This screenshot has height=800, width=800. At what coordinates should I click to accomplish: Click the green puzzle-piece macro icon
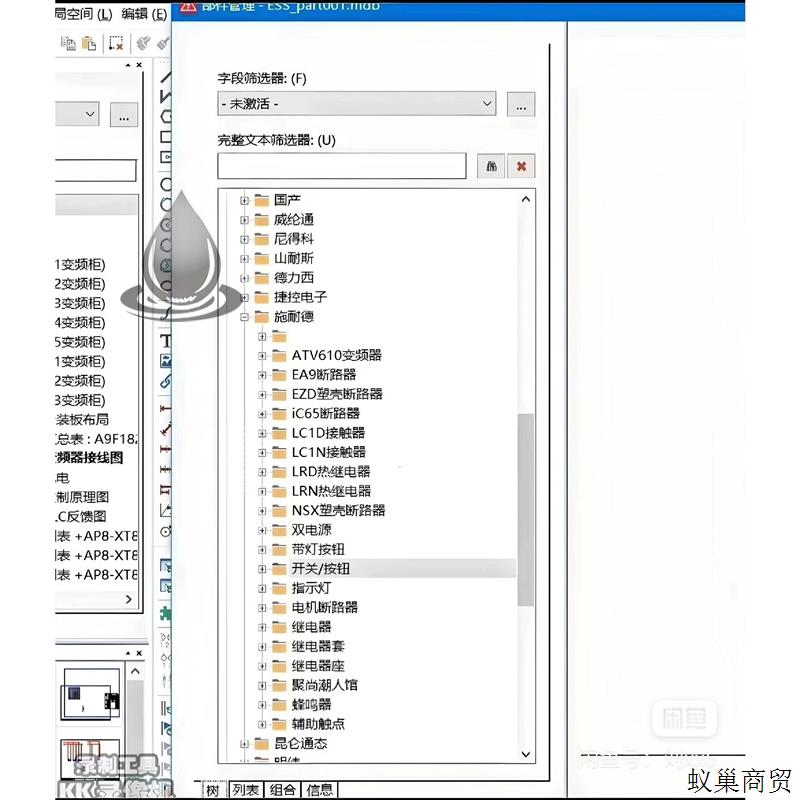(x=165, y=612)
